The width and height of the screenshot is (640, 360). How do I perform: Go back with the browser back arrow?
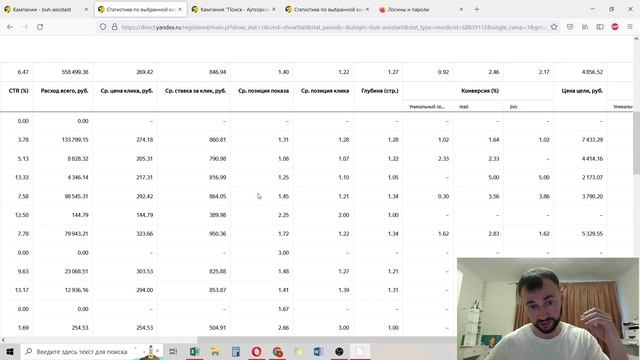coord(10,27)
